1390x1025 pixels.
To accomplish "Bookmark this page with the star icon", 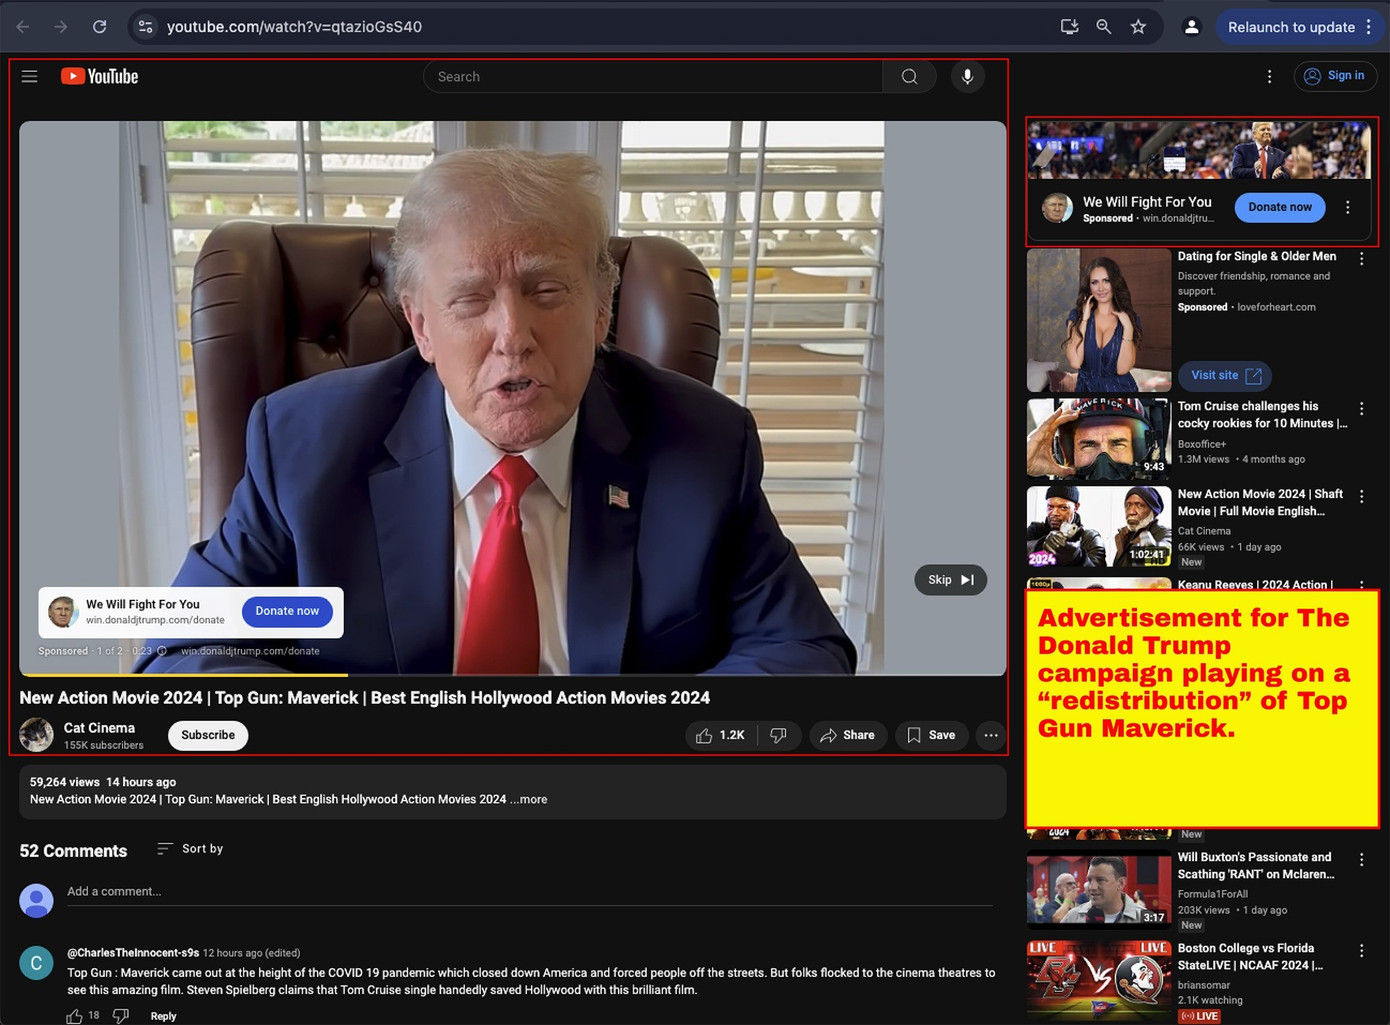I will click(1138, 27).
